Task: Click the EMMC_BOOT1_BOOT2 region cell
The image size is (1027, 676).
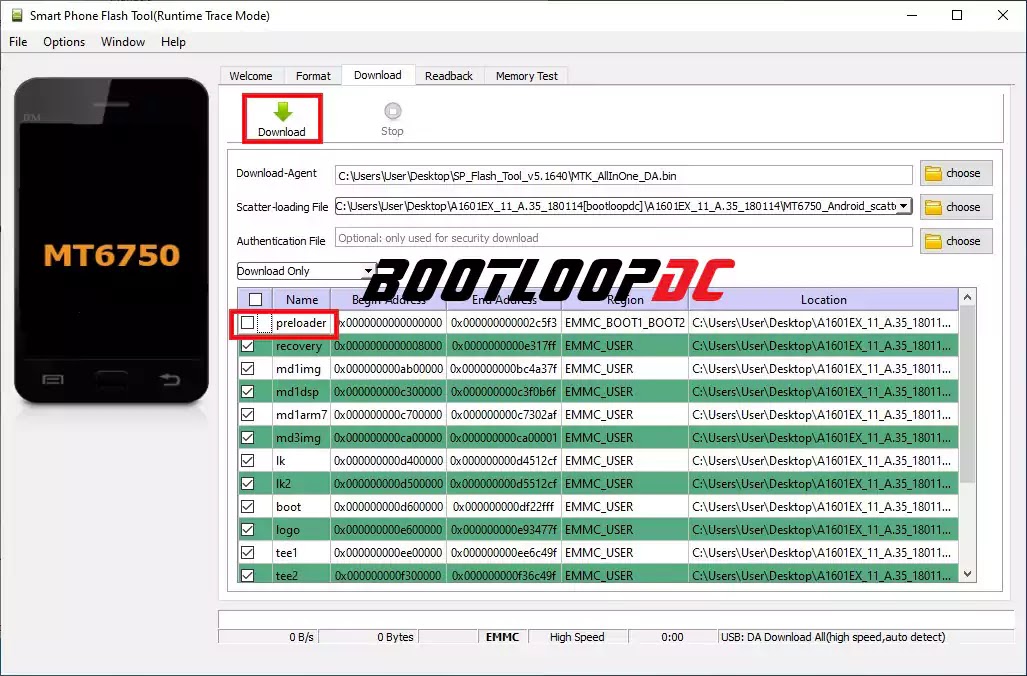Action: tap(625, 322)
